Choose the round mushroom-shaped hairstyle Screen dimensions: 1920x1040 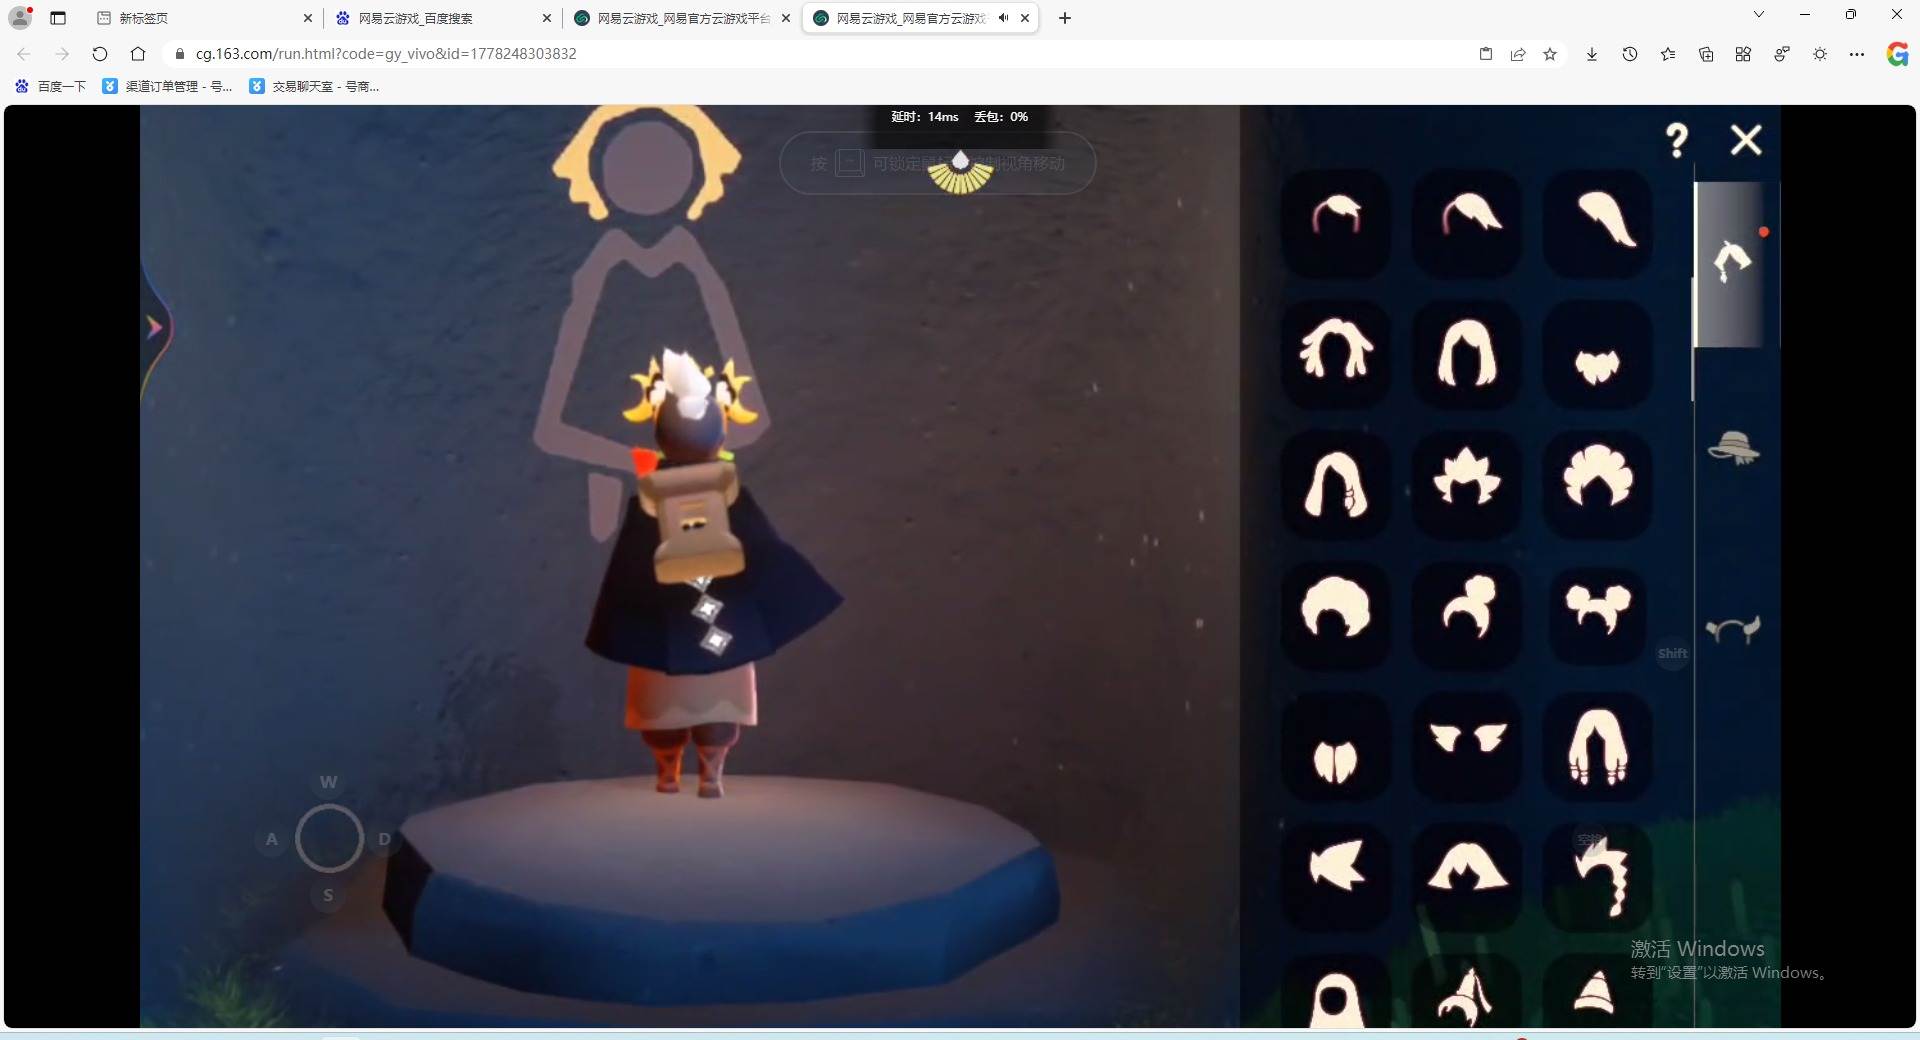(x=1336, y=614)
